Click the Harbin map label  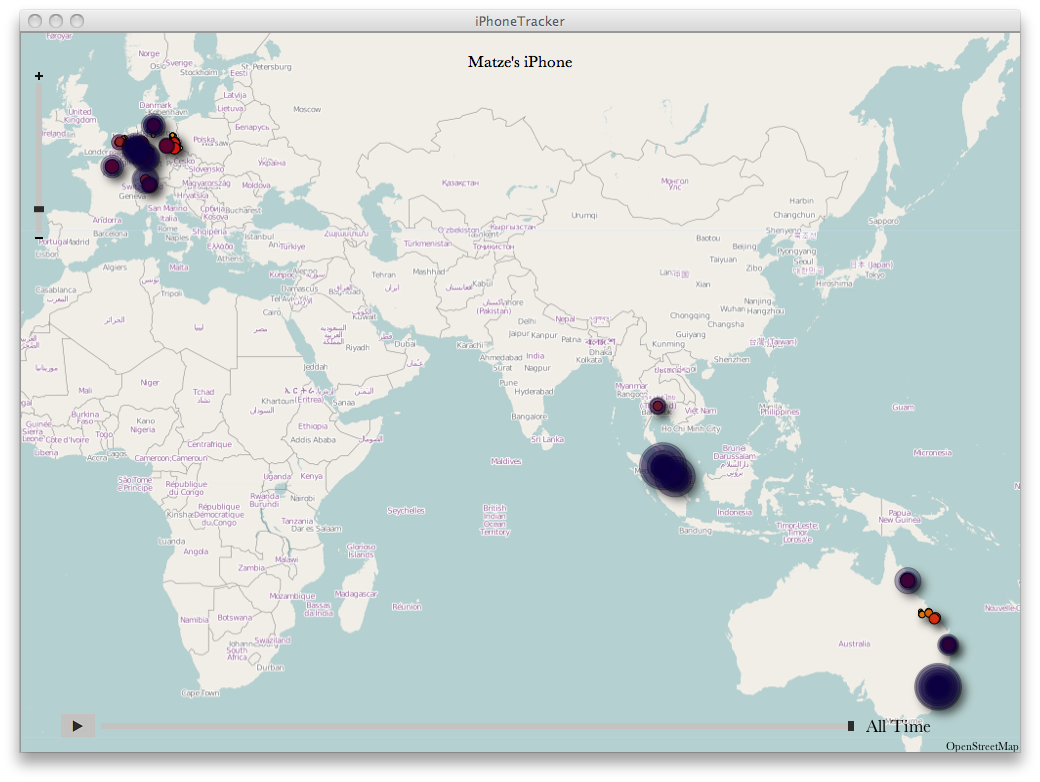click(801, 201)
